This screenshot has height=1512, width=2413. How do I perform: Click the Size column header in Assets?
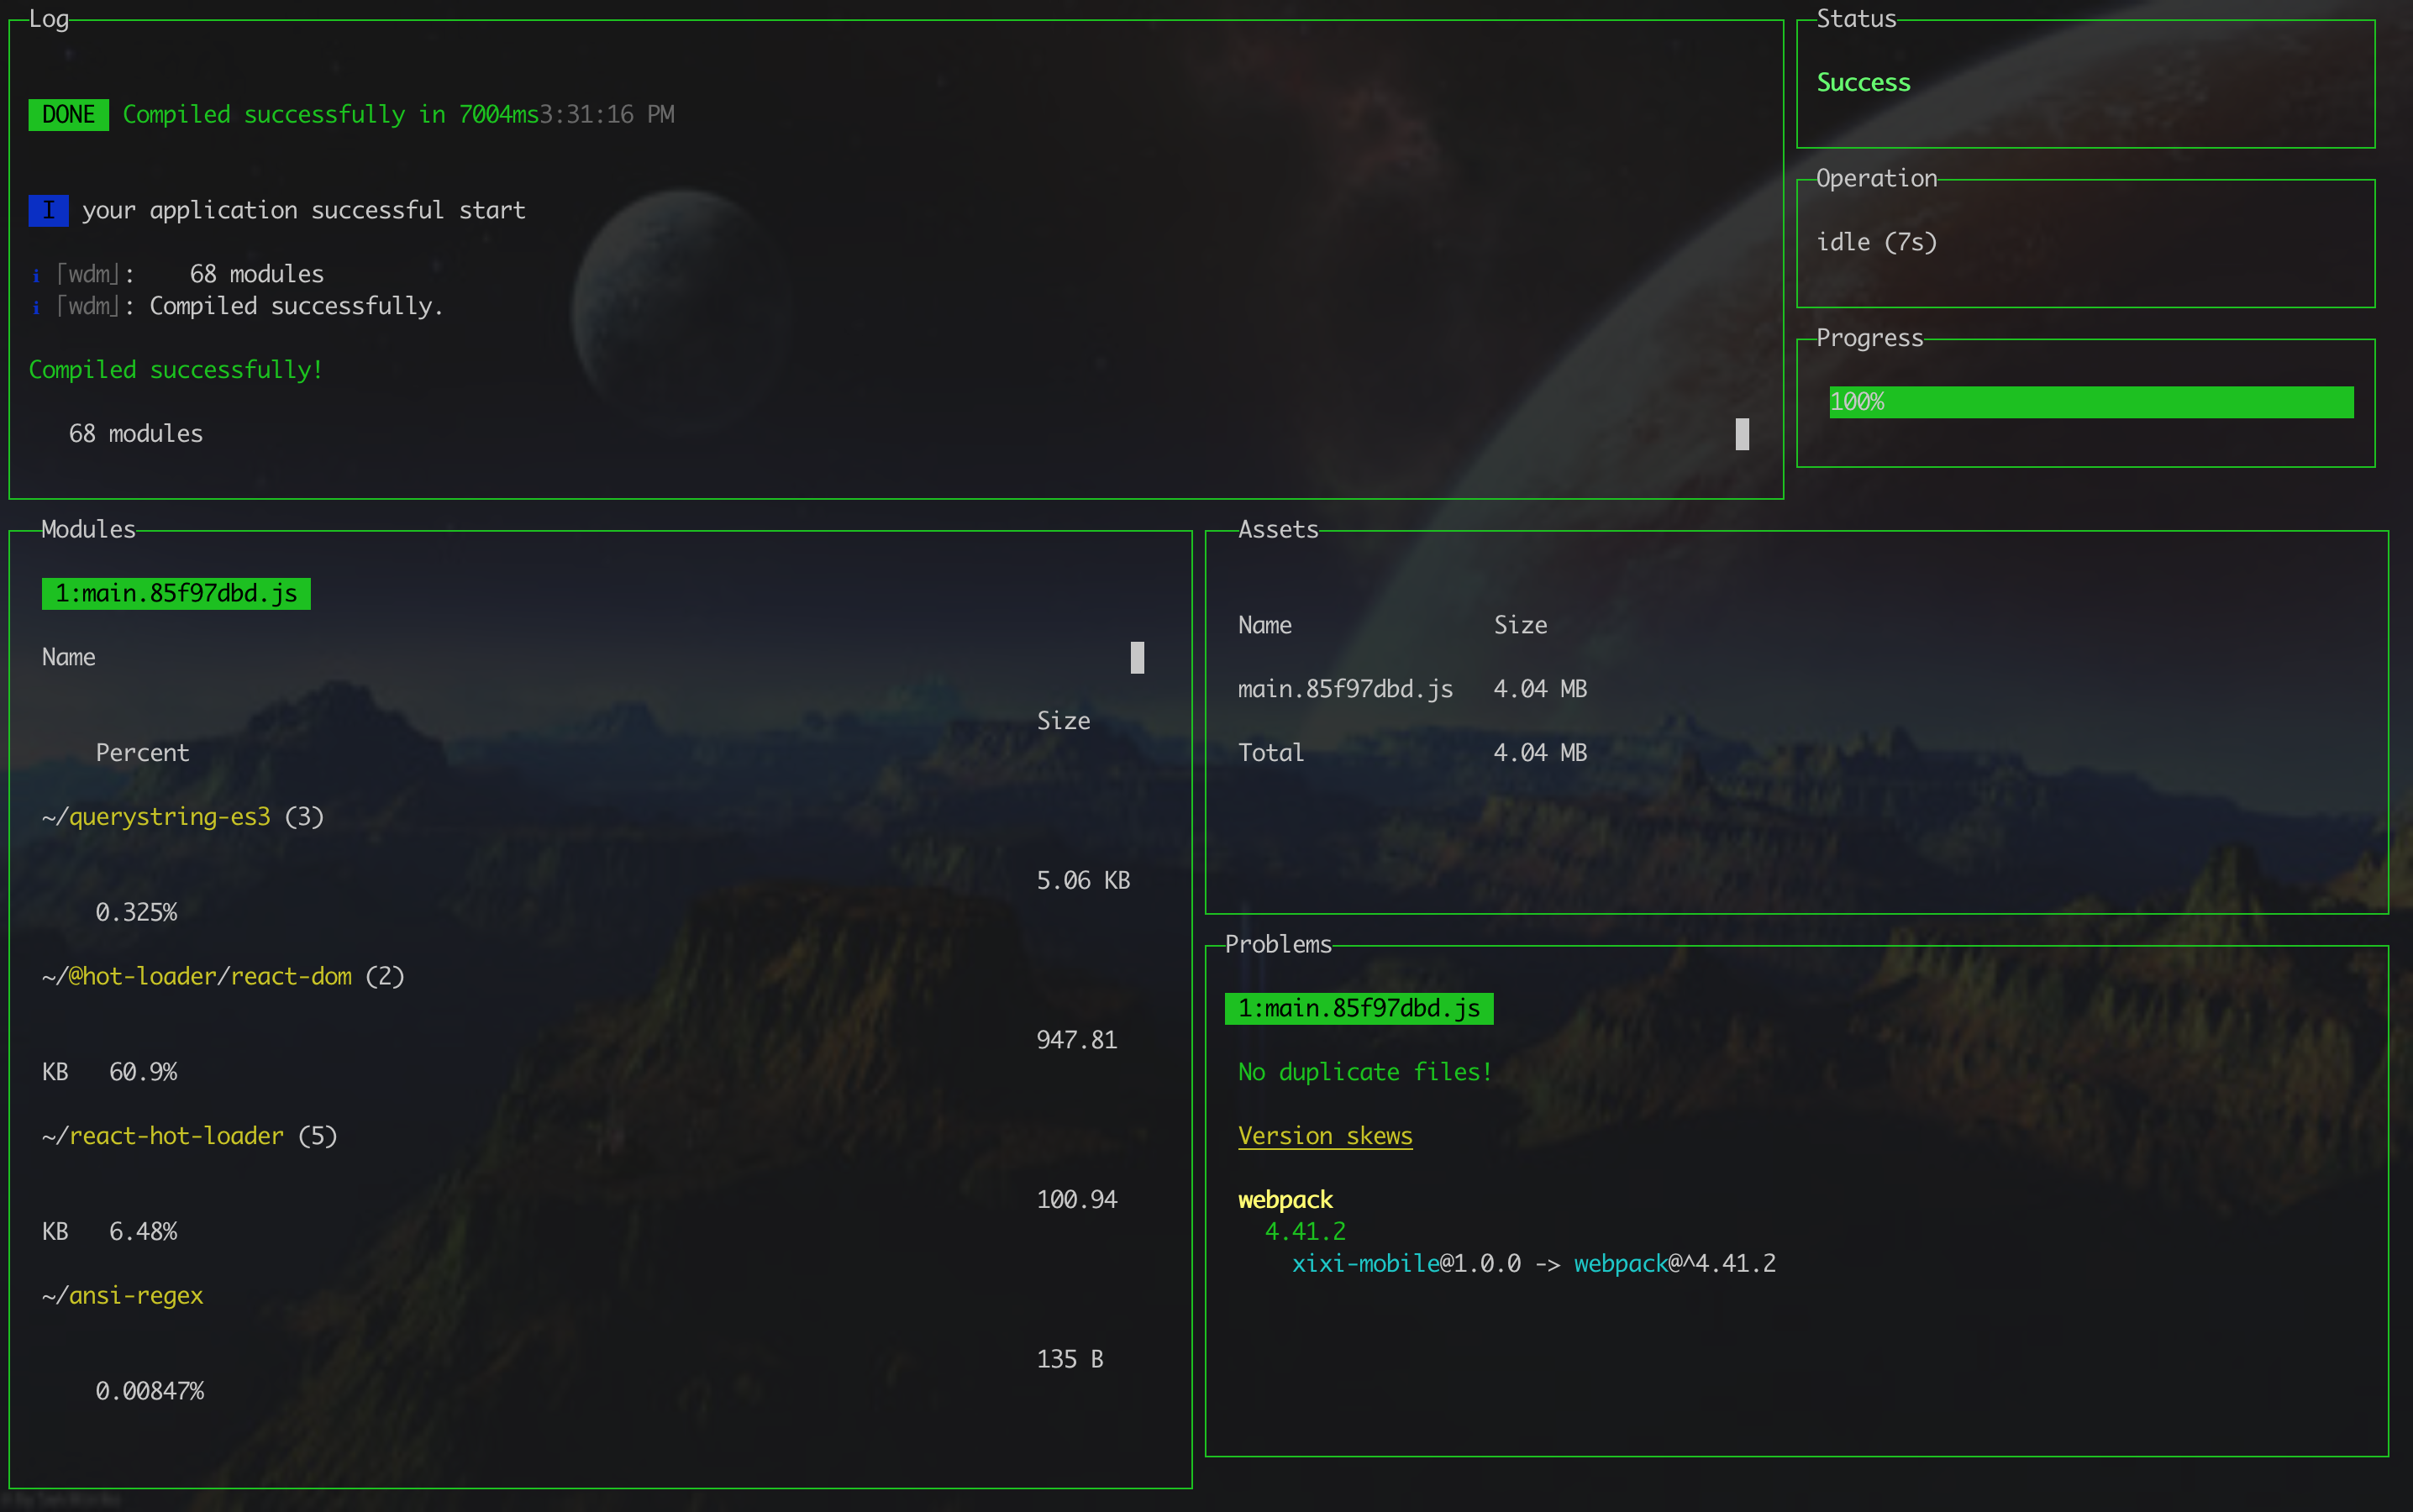pos(1519,625)
